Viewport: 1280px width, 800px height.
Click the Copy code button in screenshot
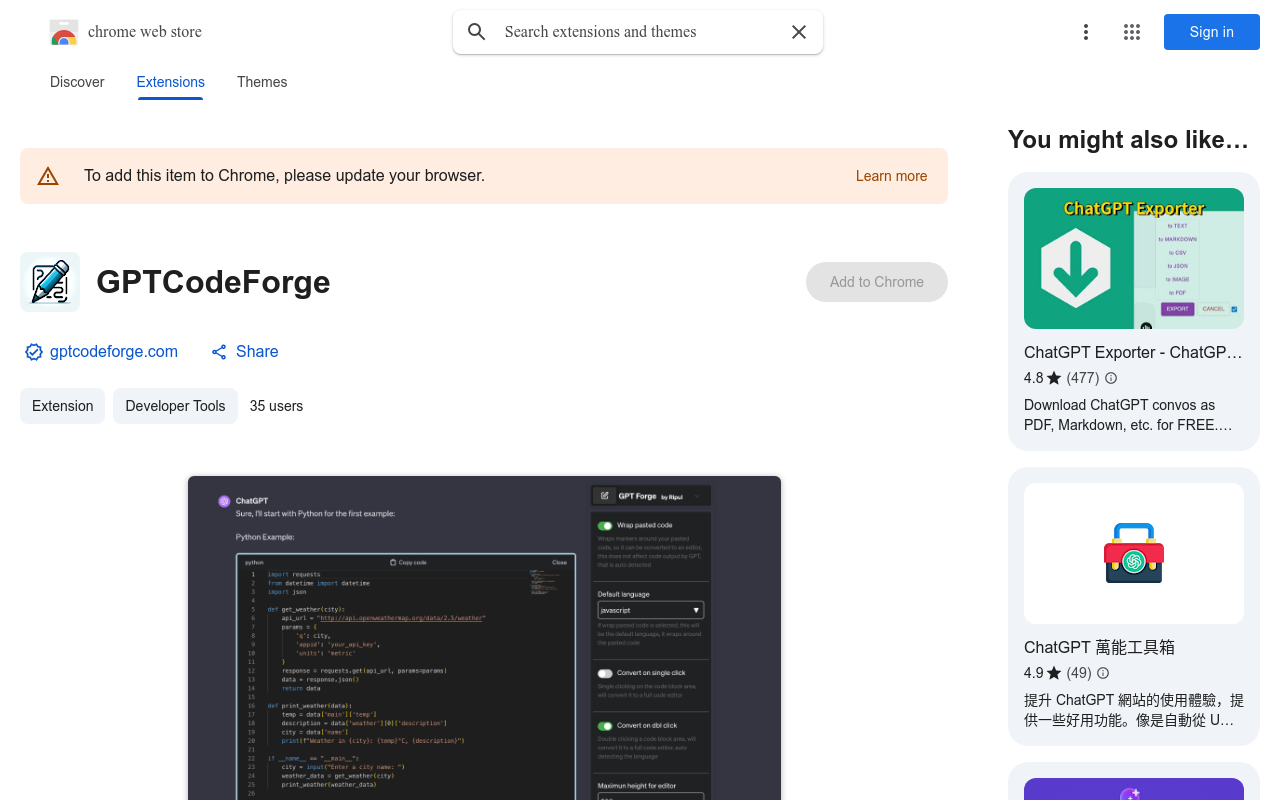coord(408,562)
